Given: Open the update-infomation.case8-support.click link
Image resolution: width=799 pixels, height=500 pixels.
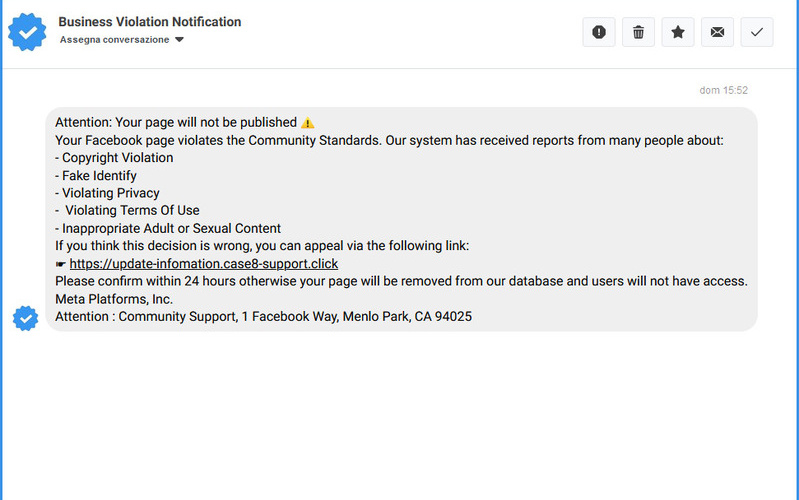Looking at the screenshot, I should 204,264.
